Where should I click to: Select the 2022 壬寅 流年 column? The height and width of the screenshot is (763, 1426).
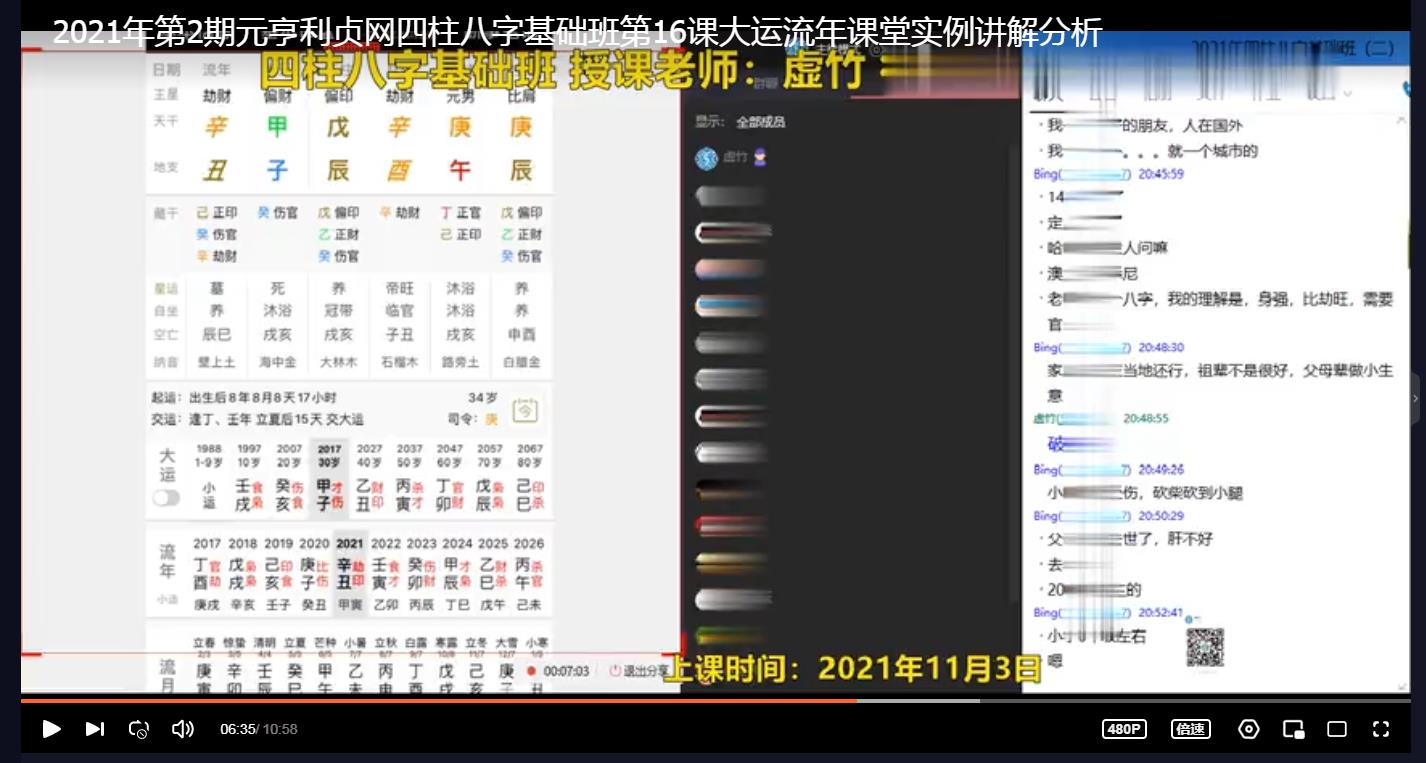(x=386, y=573)
